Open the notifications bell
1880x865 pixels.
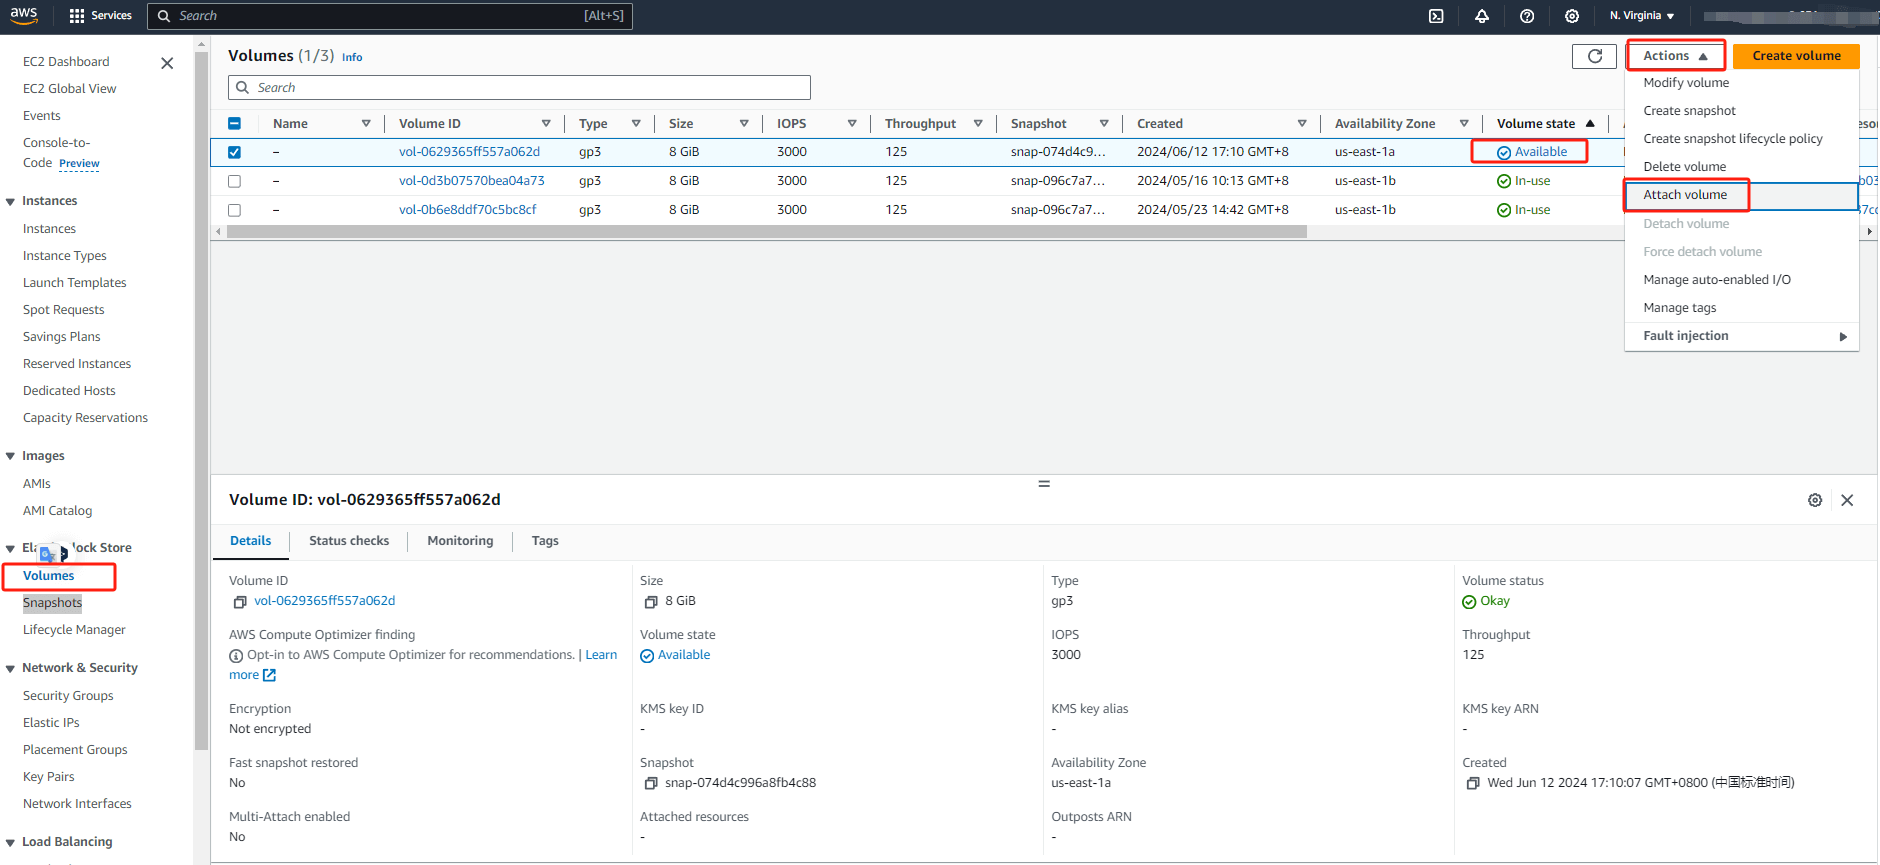coord(1482,16)
